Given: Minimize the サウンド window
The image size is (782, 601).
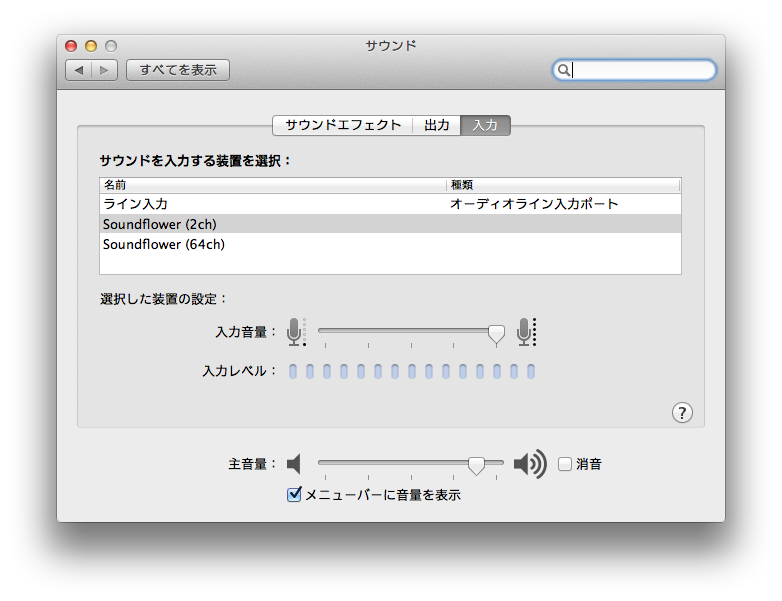Looking at the screenshot, I should [91, 46].
